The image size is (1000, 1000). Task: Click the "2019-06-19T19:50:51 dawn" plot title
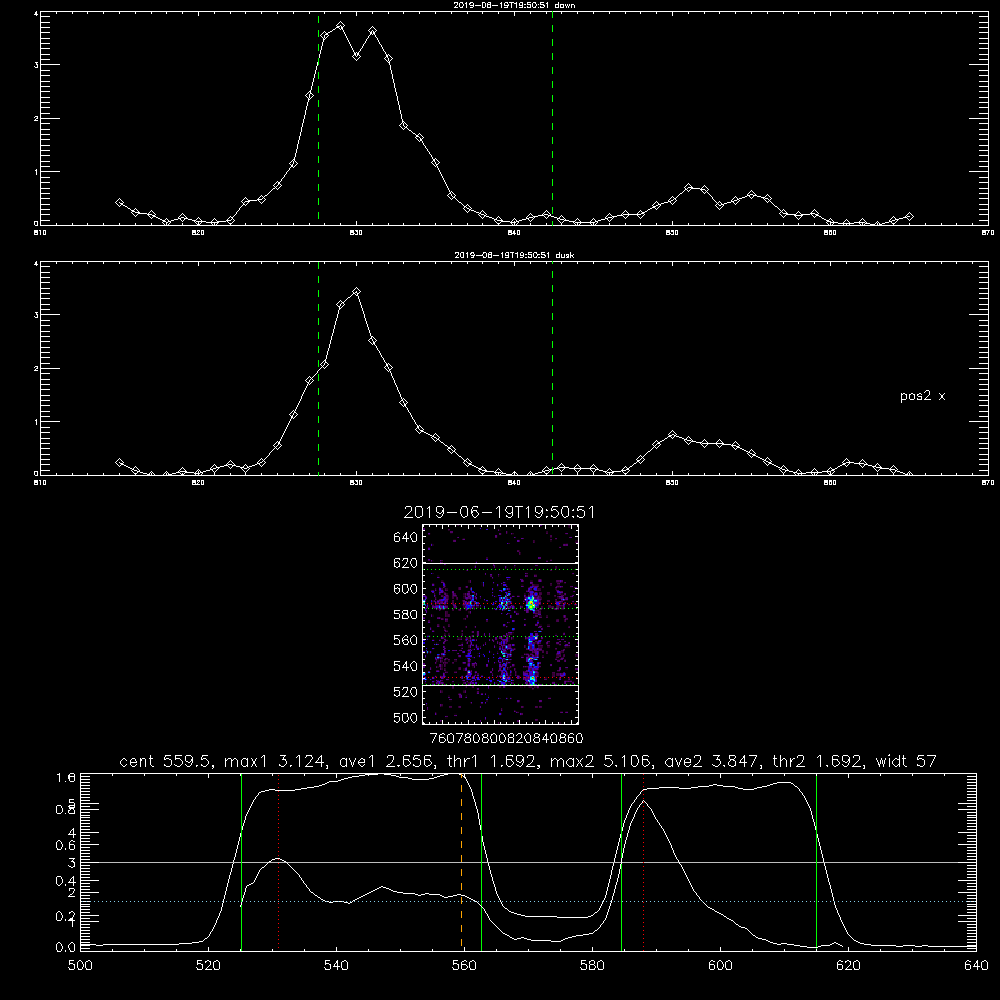(514, 5)
